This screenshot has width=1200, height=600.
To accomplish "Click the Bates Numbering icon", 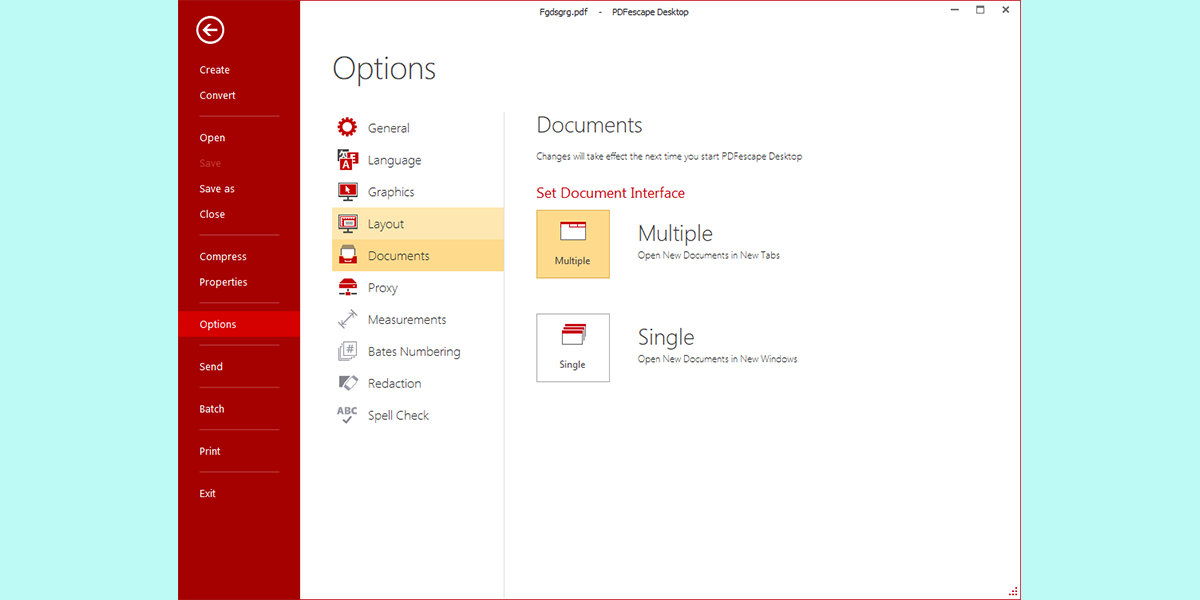I will 347,352.
